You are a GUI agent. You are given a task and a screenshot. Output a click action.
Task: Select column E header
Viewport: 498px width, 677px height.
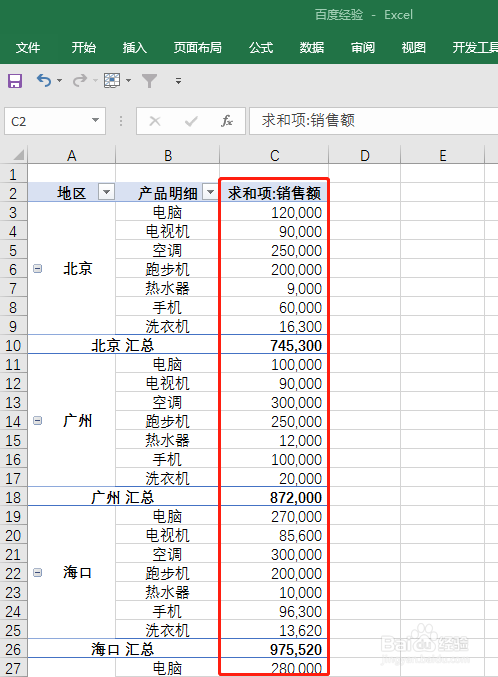[443, 155]
